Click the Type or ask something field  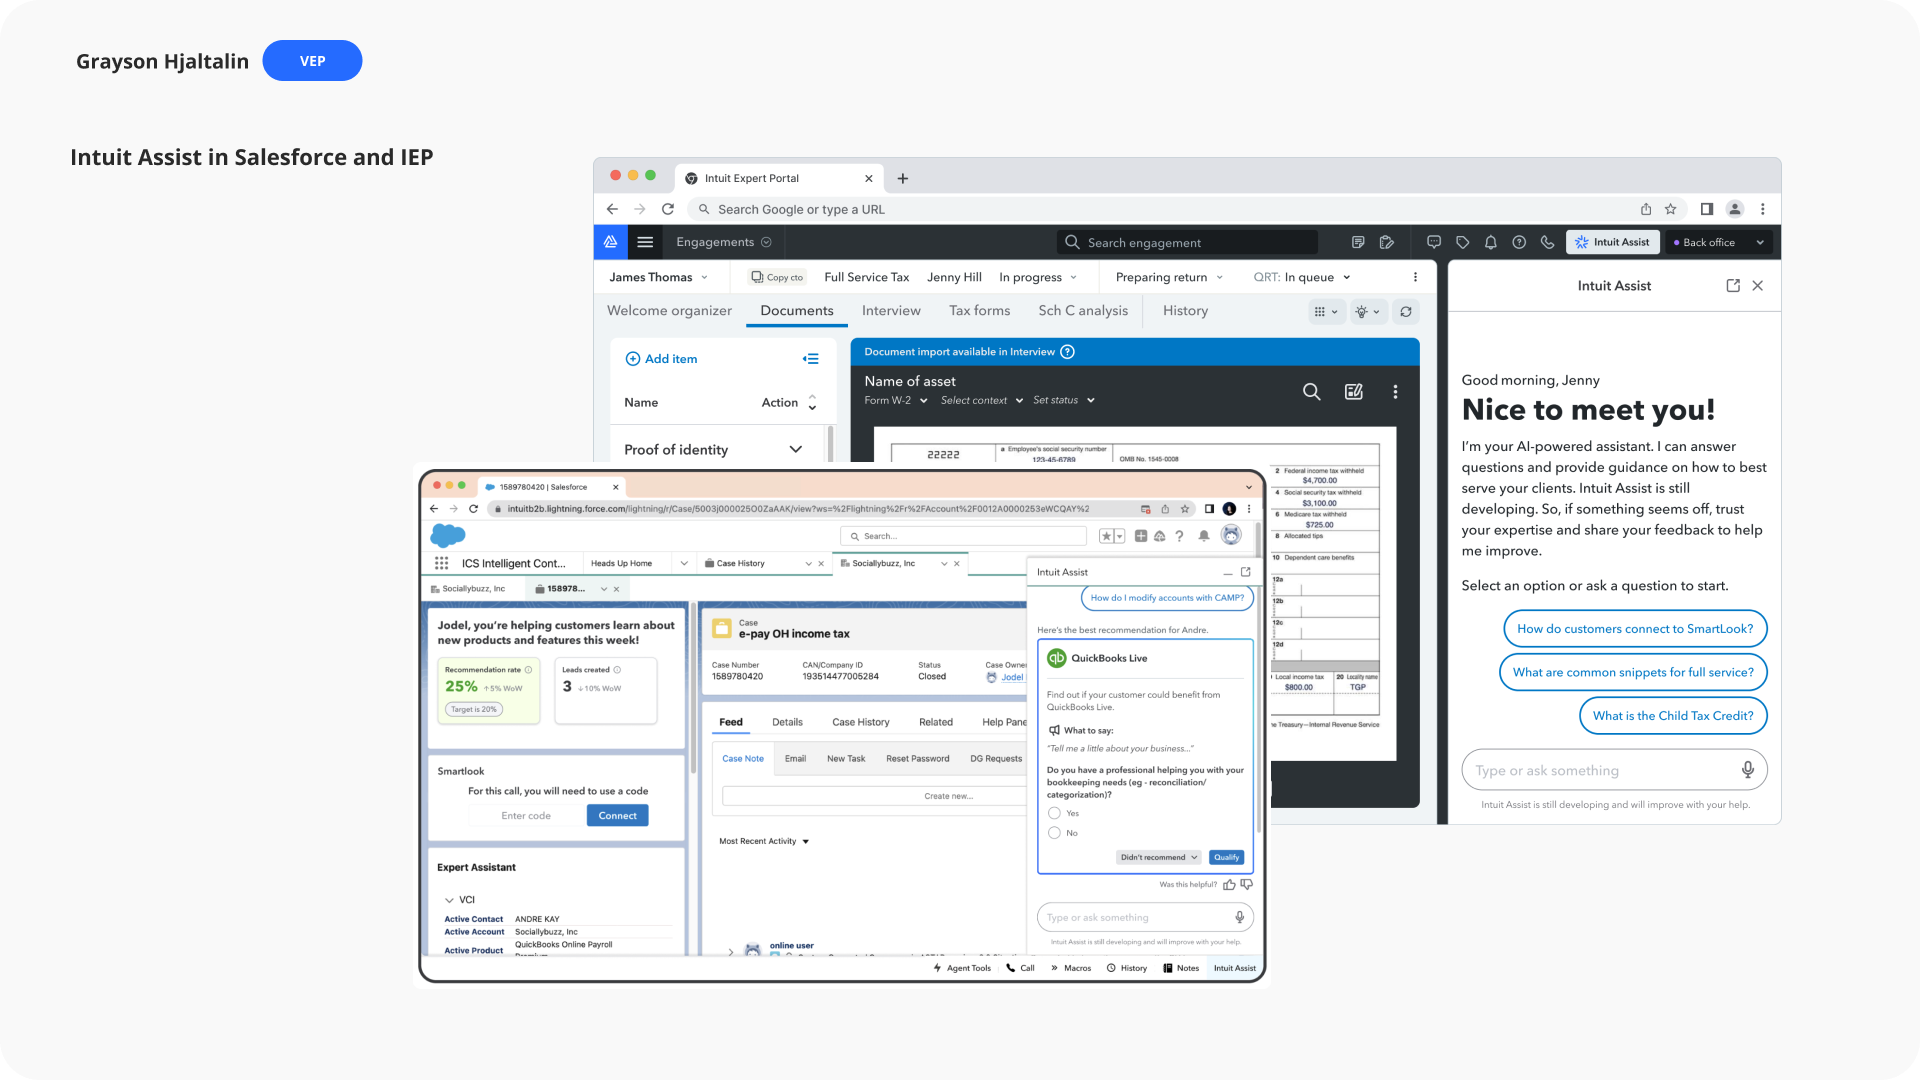click(1600, 770)
